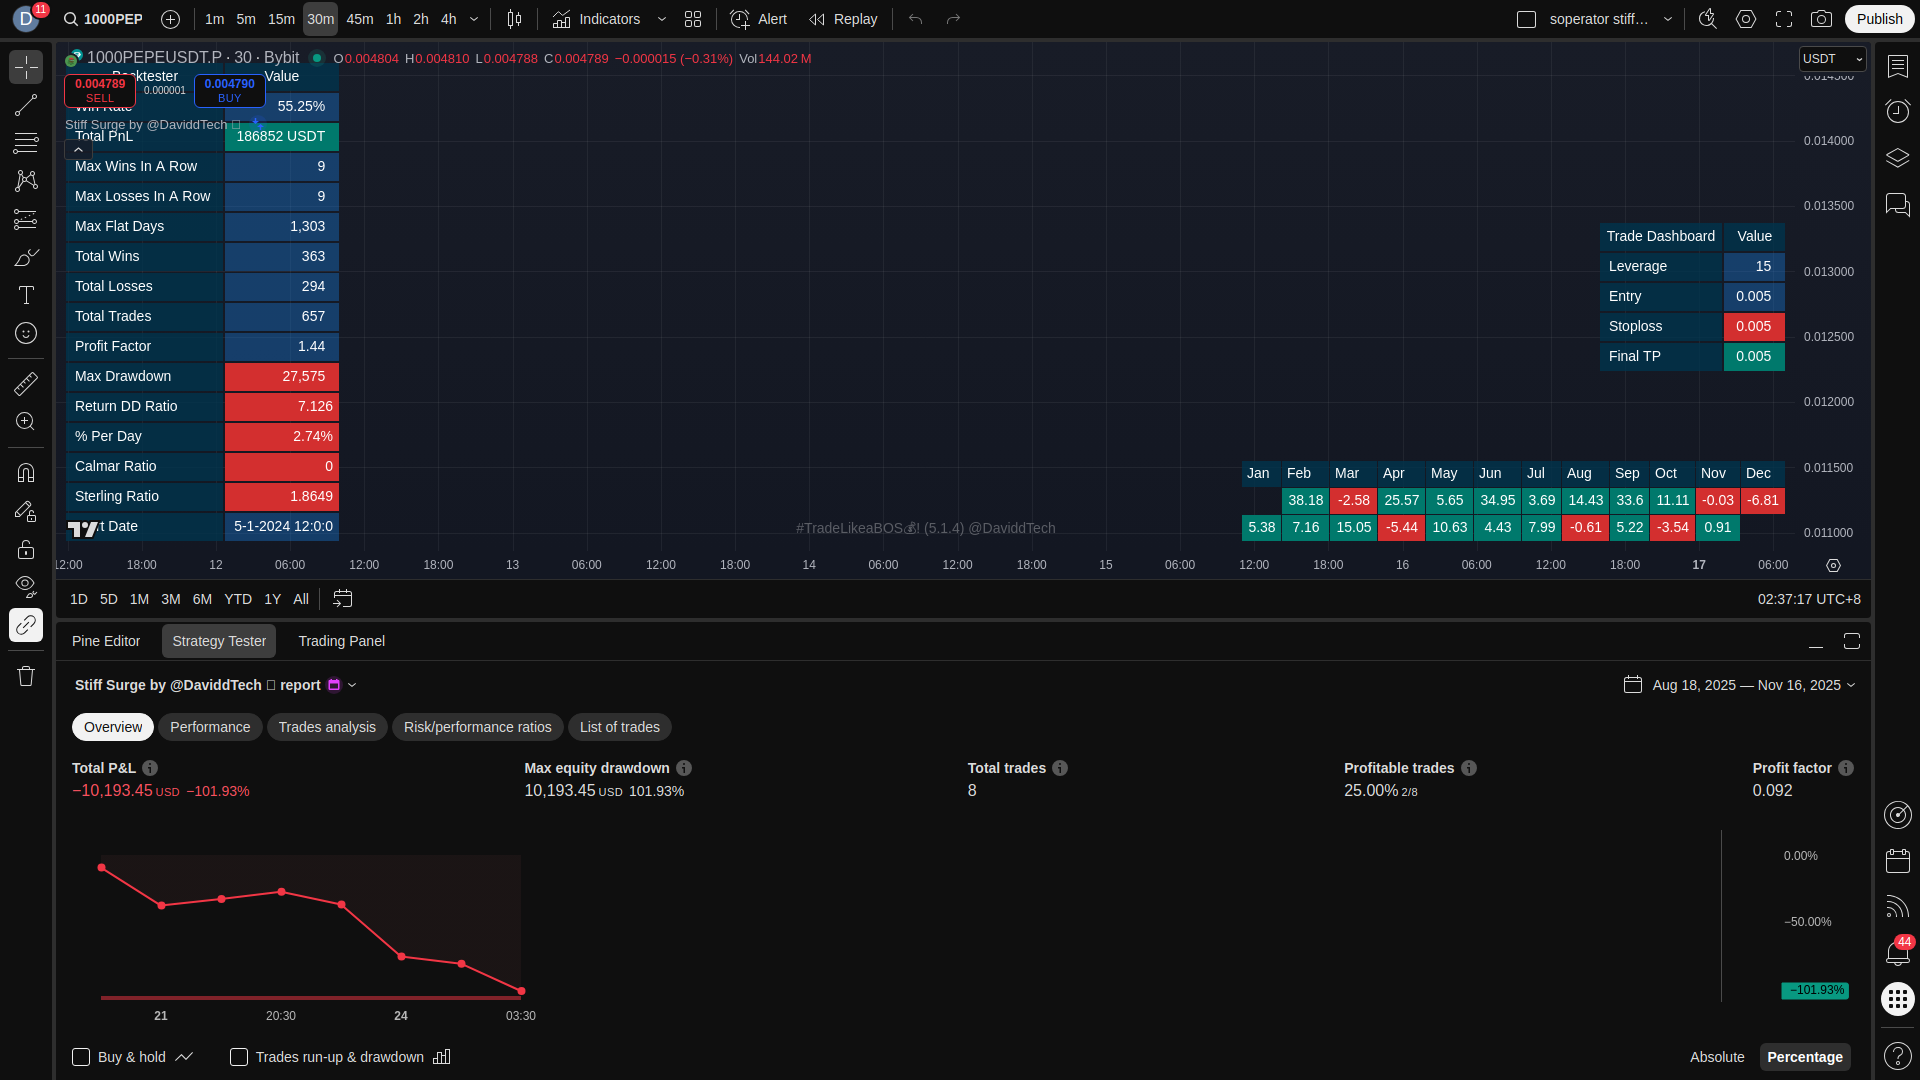The height and width of the screenshot is (1080, 1920).
Task: Click the ruler measure tool
Action: (26, 384)
